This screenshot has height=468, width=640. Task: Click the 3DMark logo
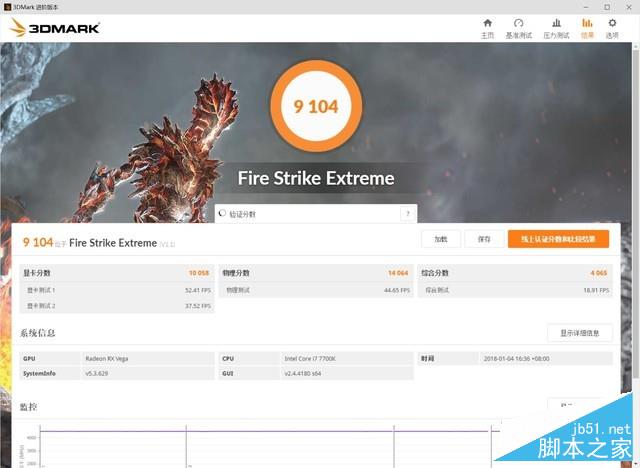point(54,28)
